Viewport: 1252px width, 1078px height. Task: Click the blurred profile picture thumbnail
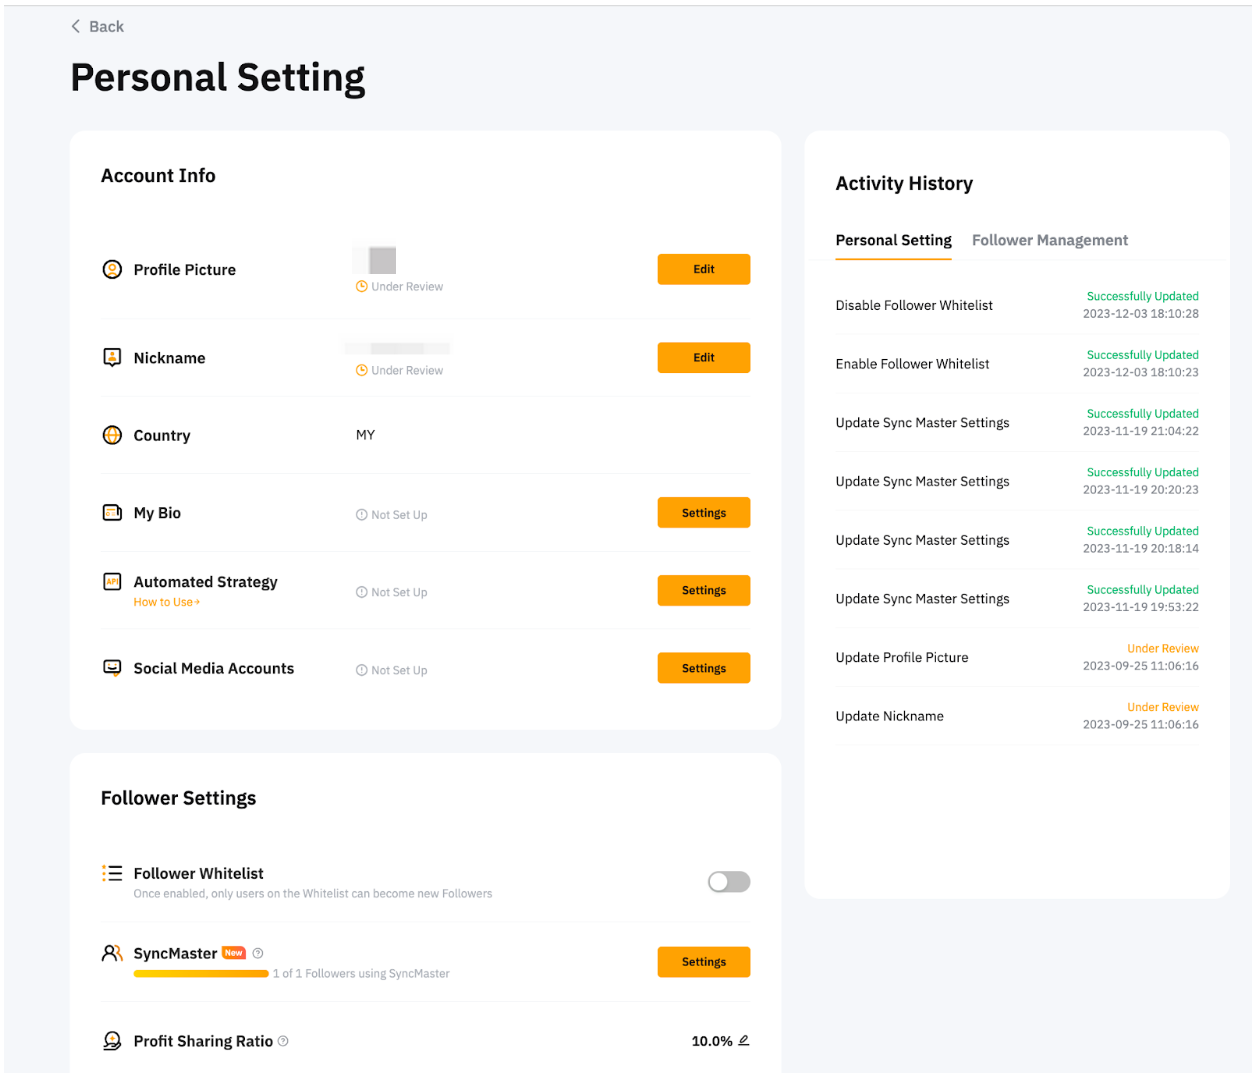(x=382, y=260)
